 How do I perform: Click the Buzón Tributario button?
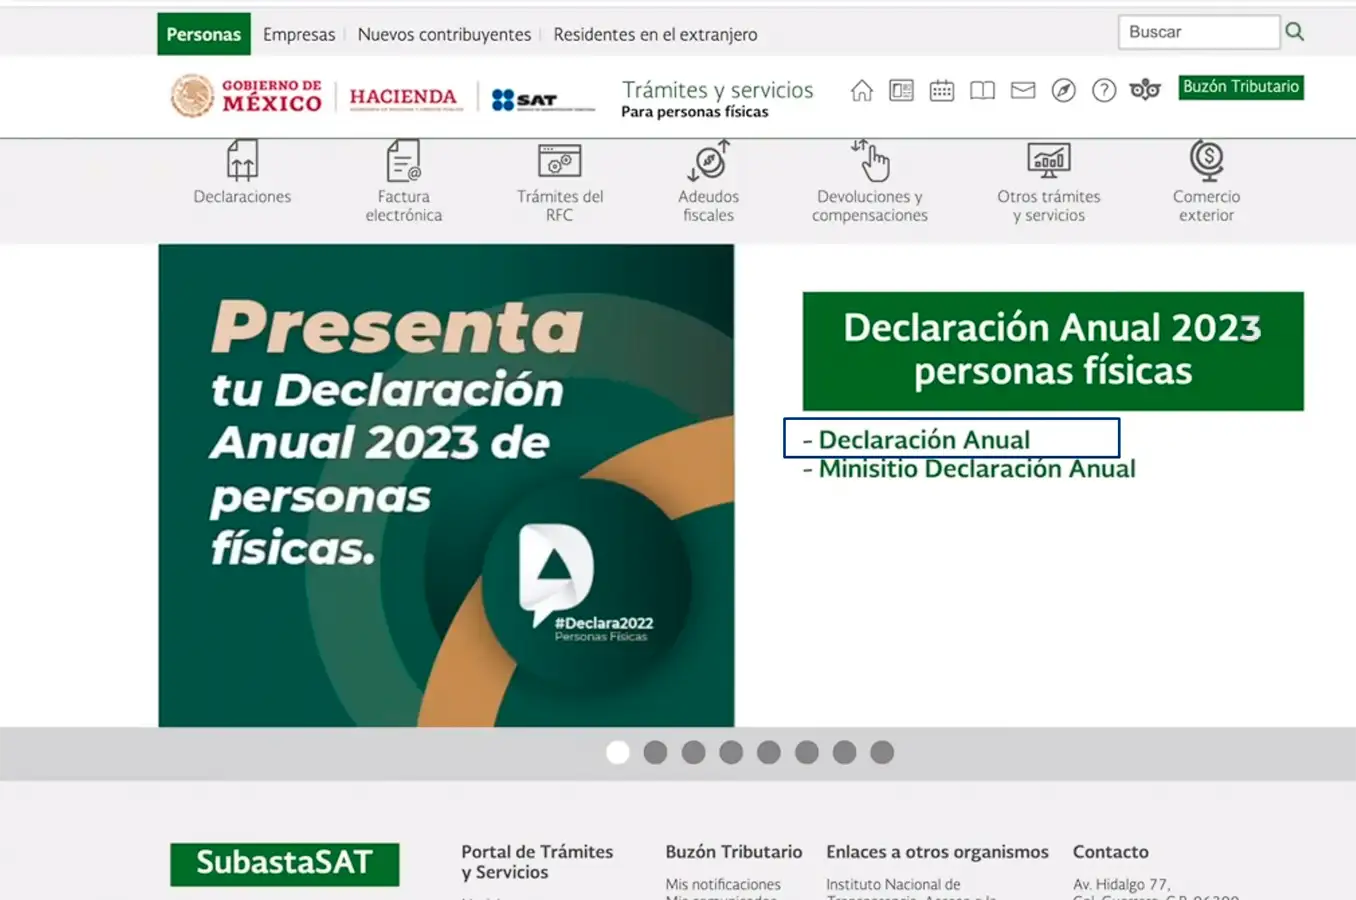(1240, 87)
